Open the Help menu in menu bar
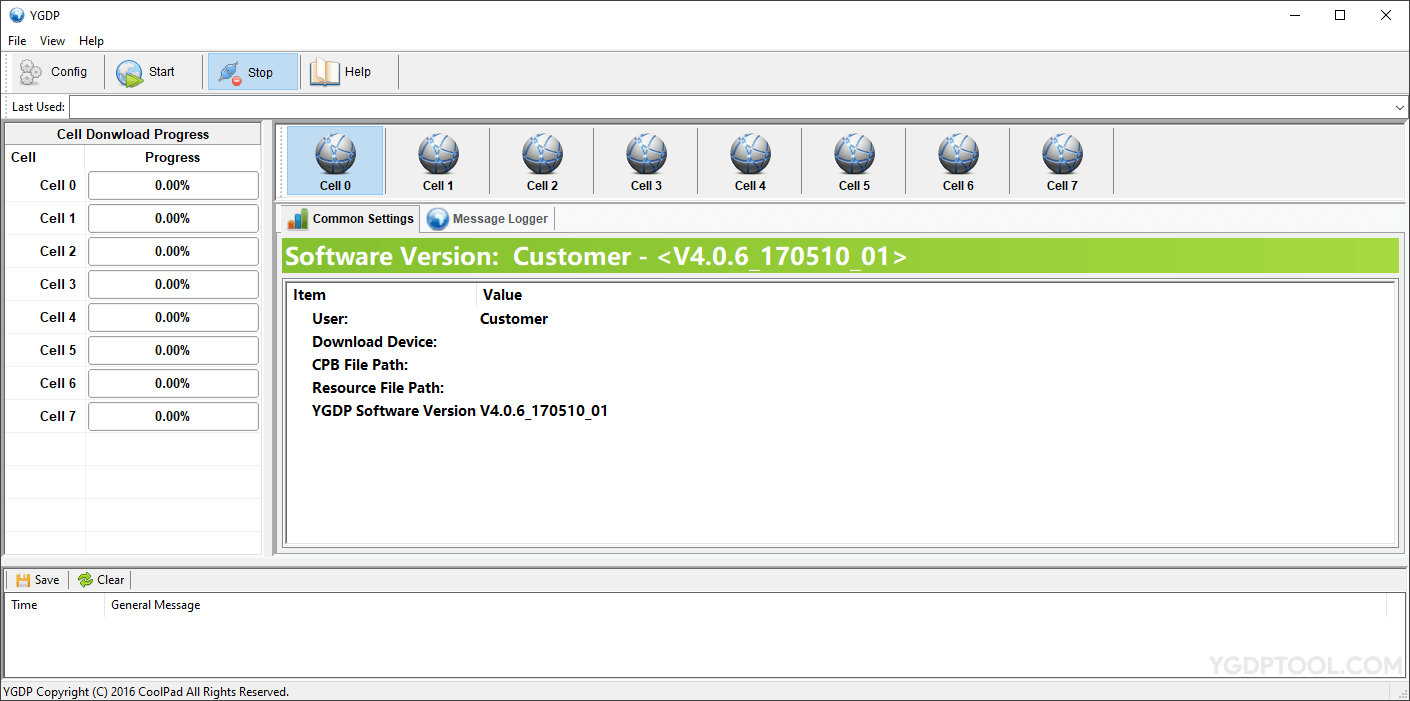Viewport: 1410px width, 701px height. click(91, 41)
